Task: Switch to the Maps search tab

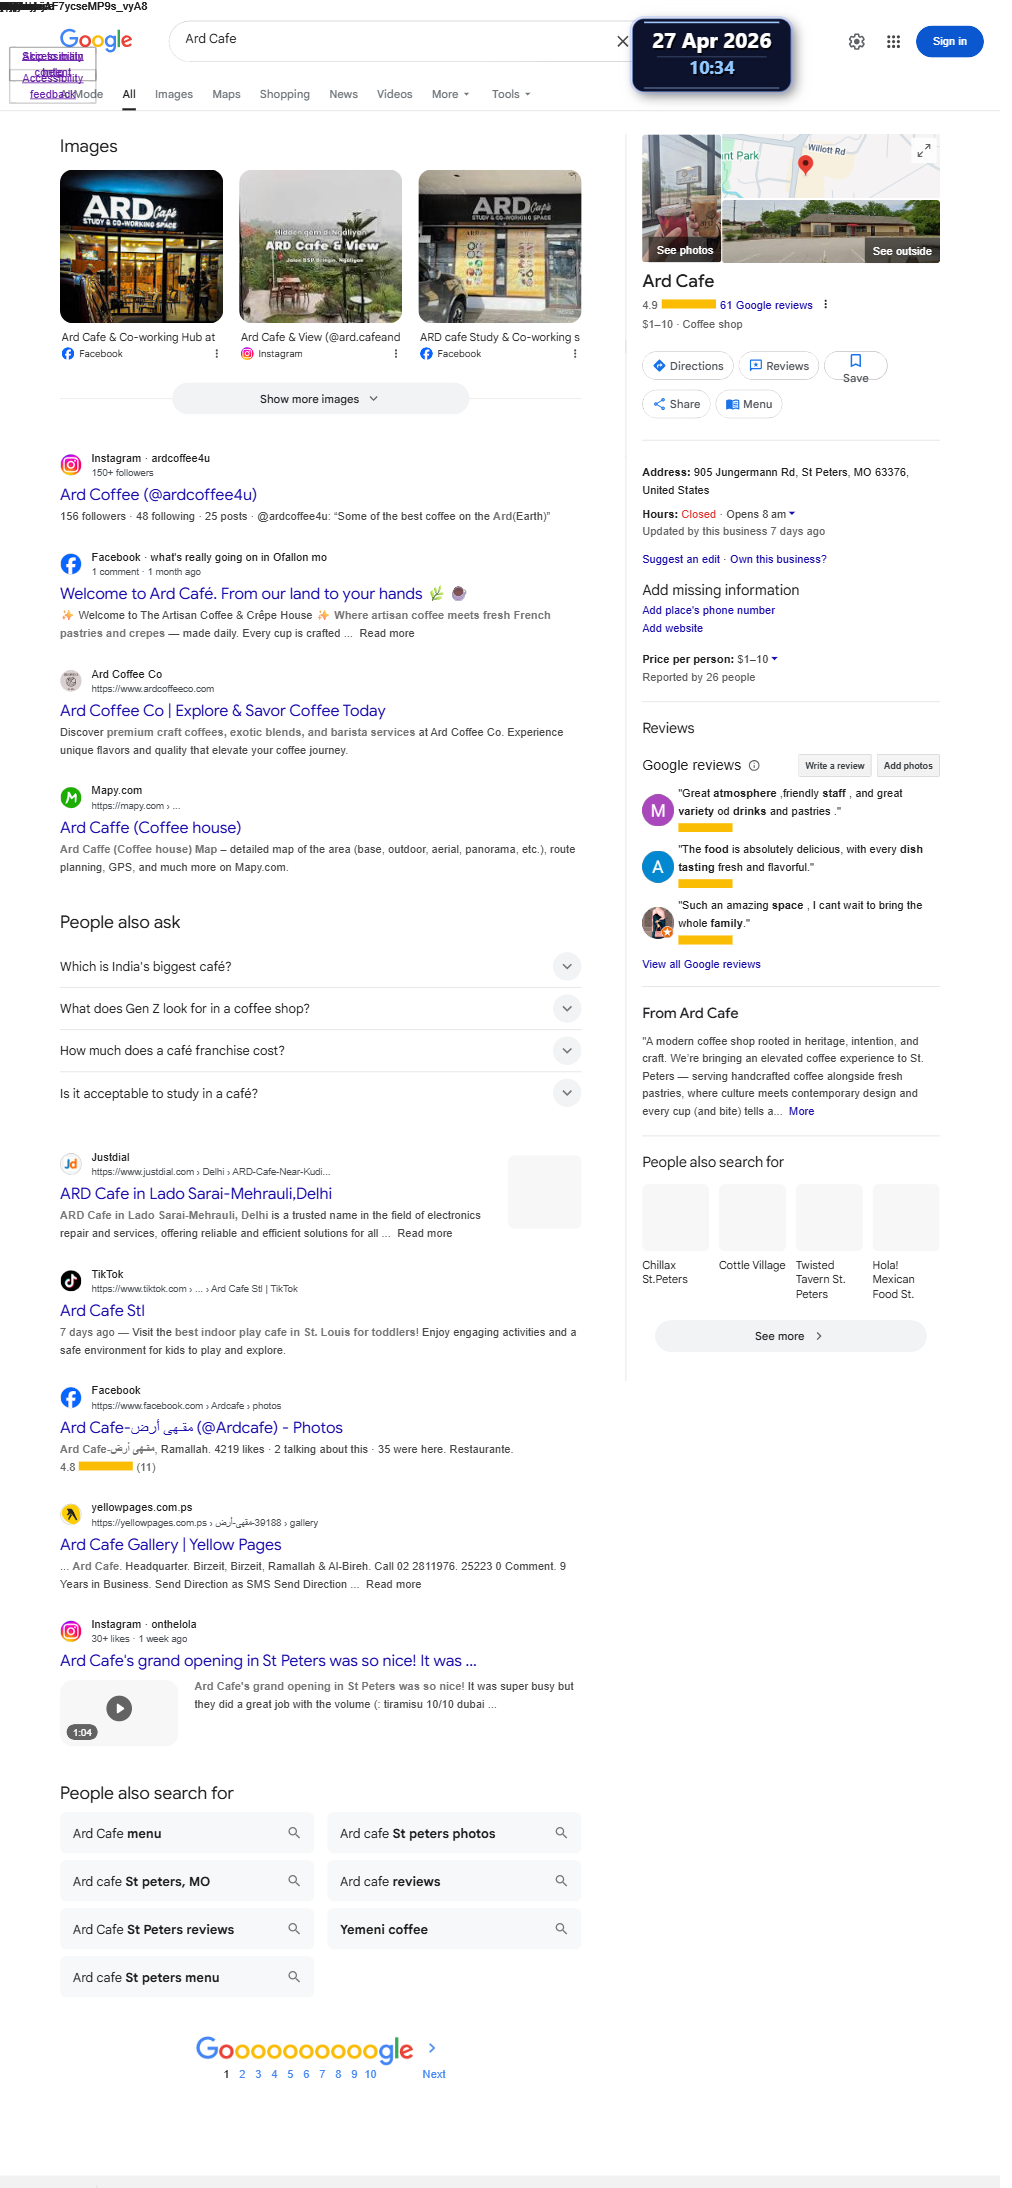Action: point(226,94)
